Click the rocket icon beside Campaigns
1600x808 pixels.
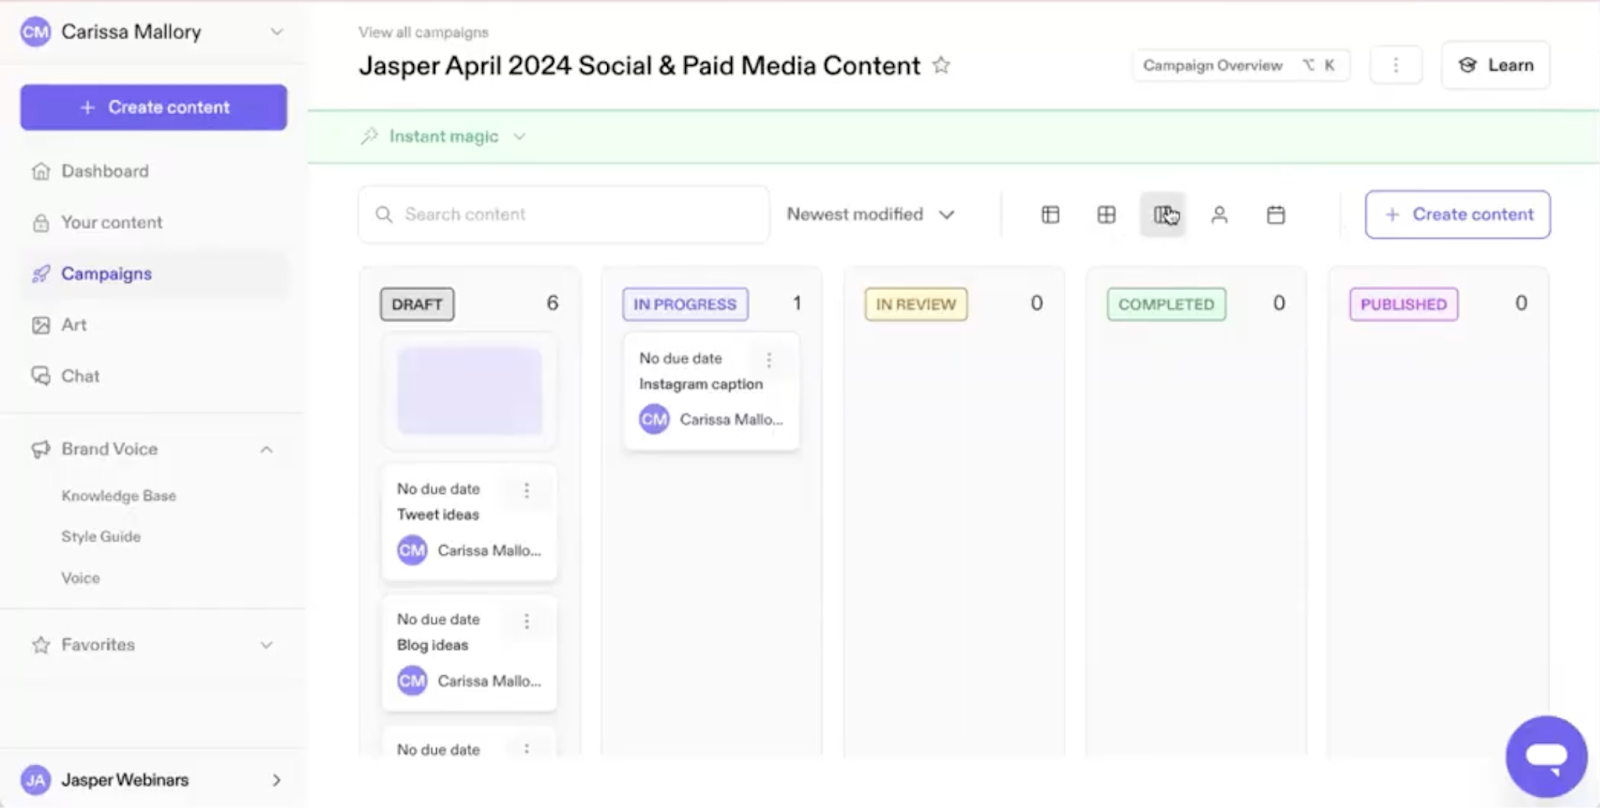pos(41,273)
